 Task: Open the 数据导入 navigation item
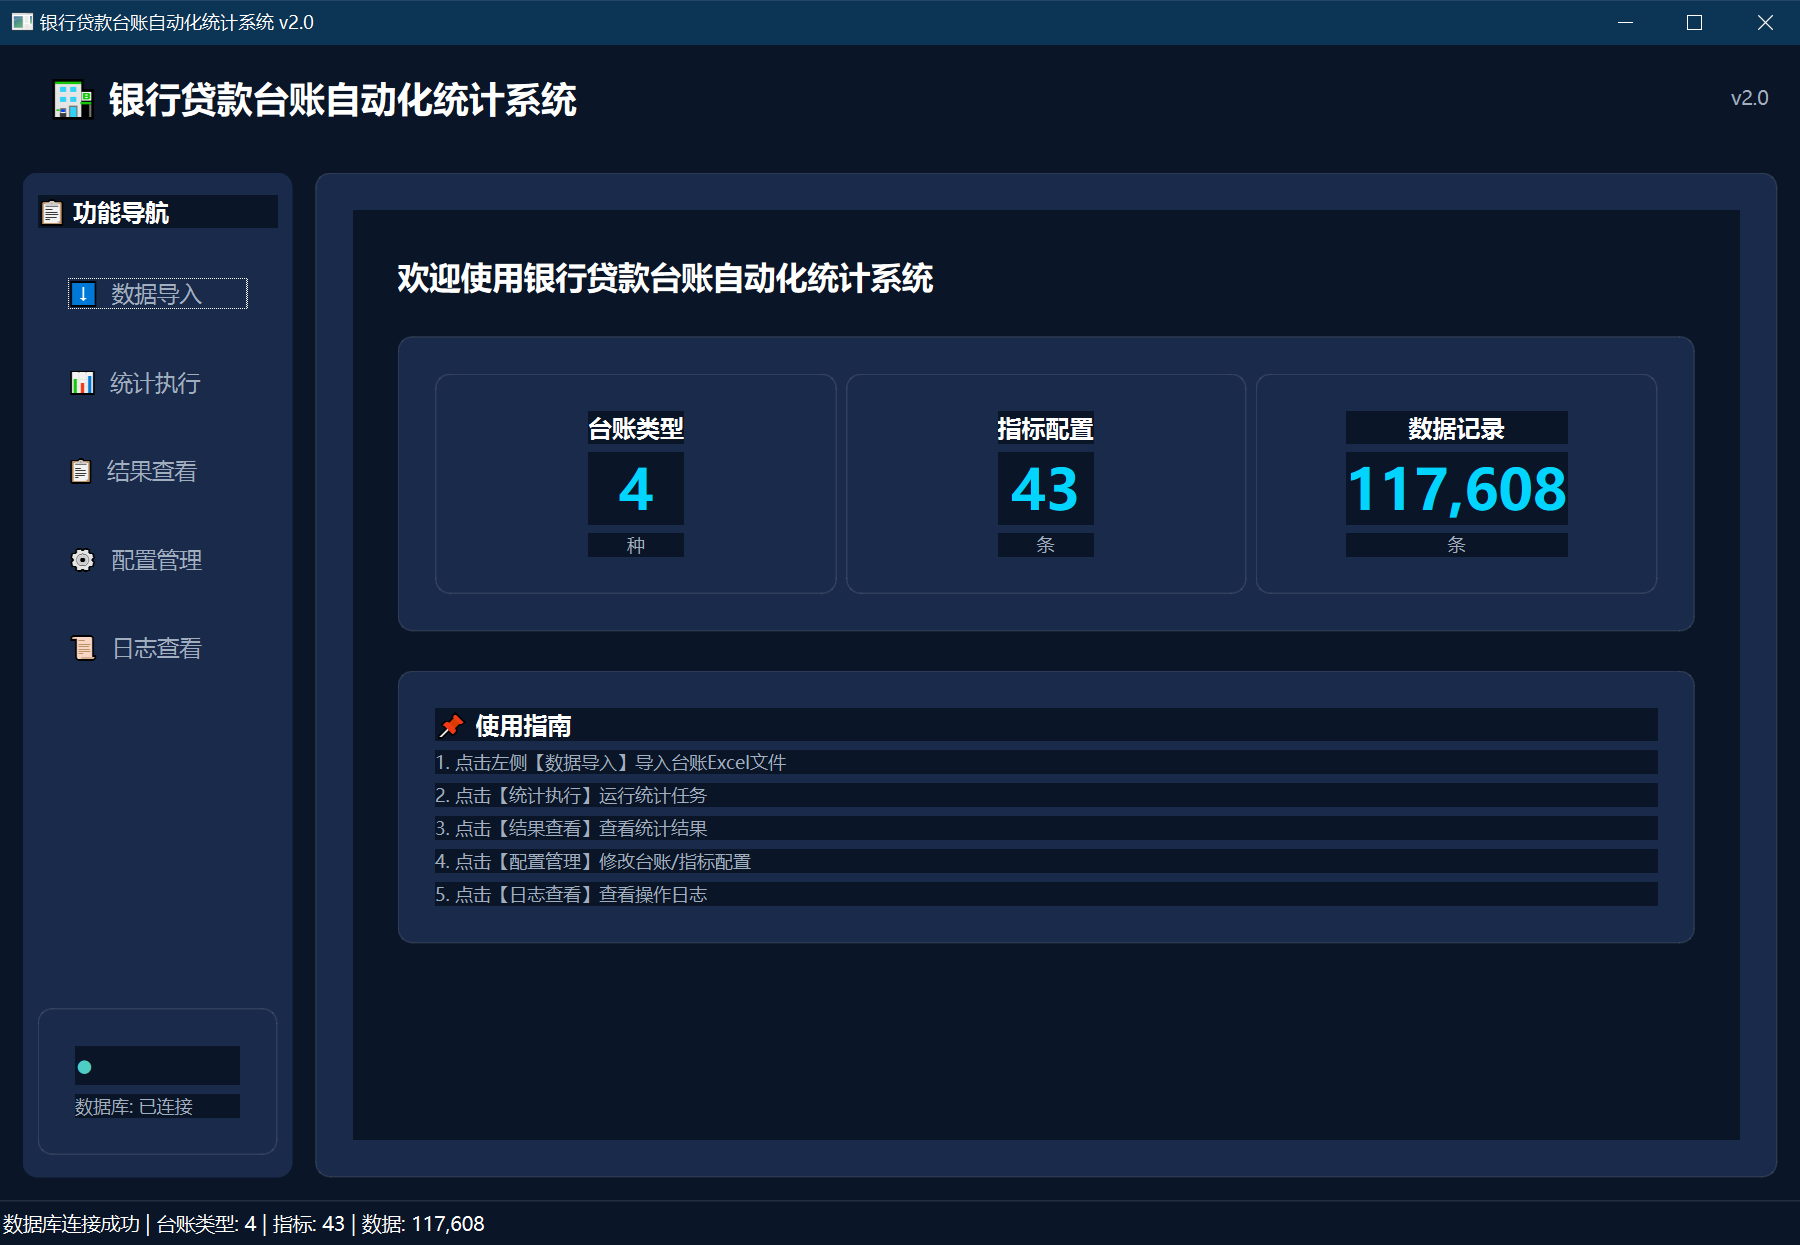point(157,294)
